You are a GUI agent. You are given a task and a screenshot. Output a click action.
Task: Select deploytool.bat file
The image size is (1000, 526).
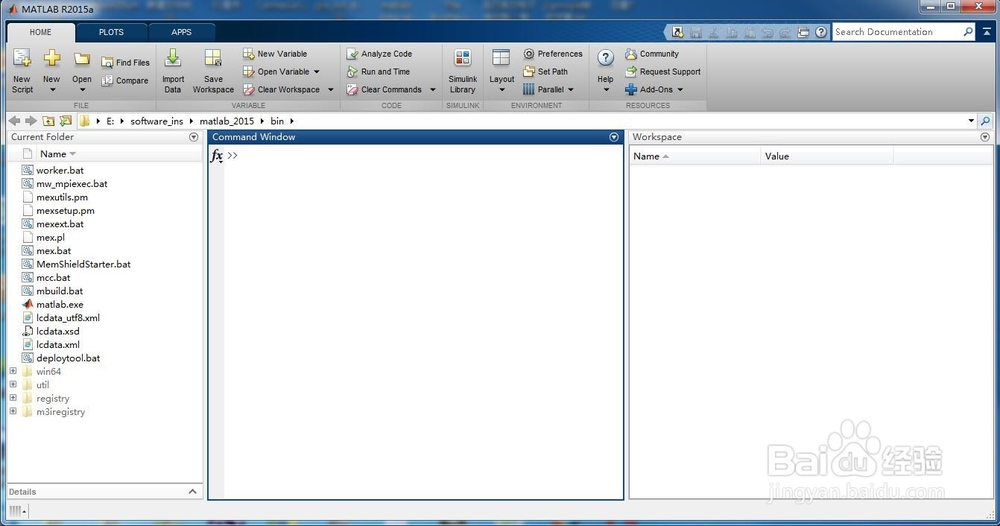68,358
